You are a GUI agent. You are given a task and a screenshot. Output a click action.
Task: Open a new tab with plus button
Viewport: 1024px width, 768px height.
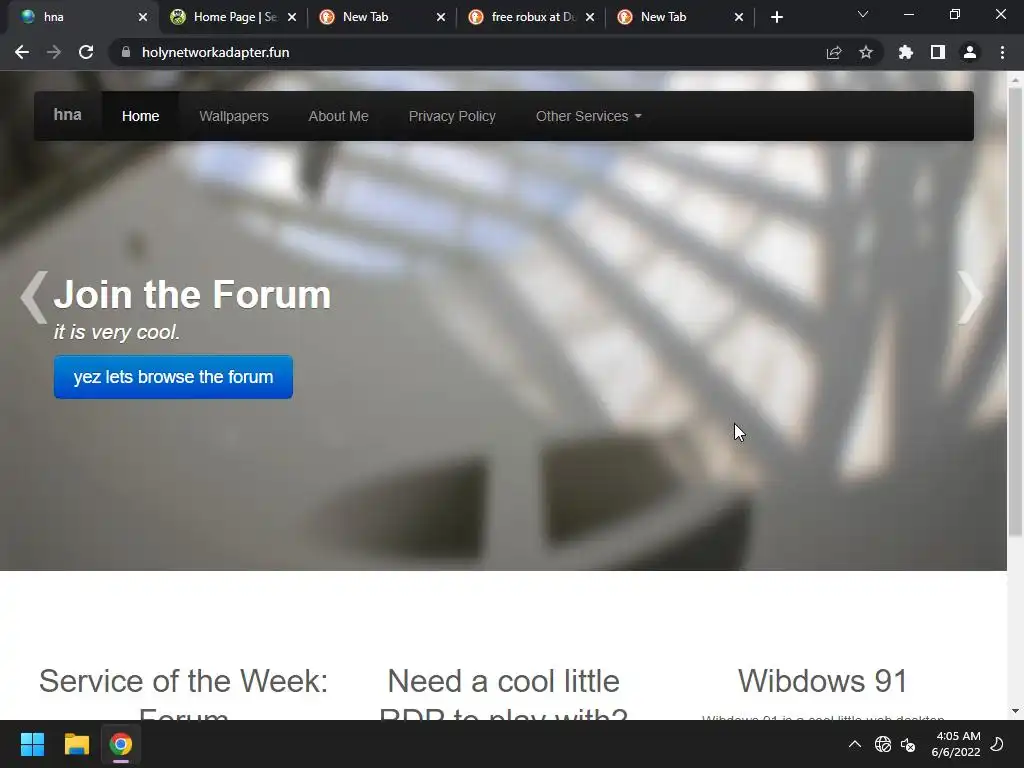pos(776,17)
